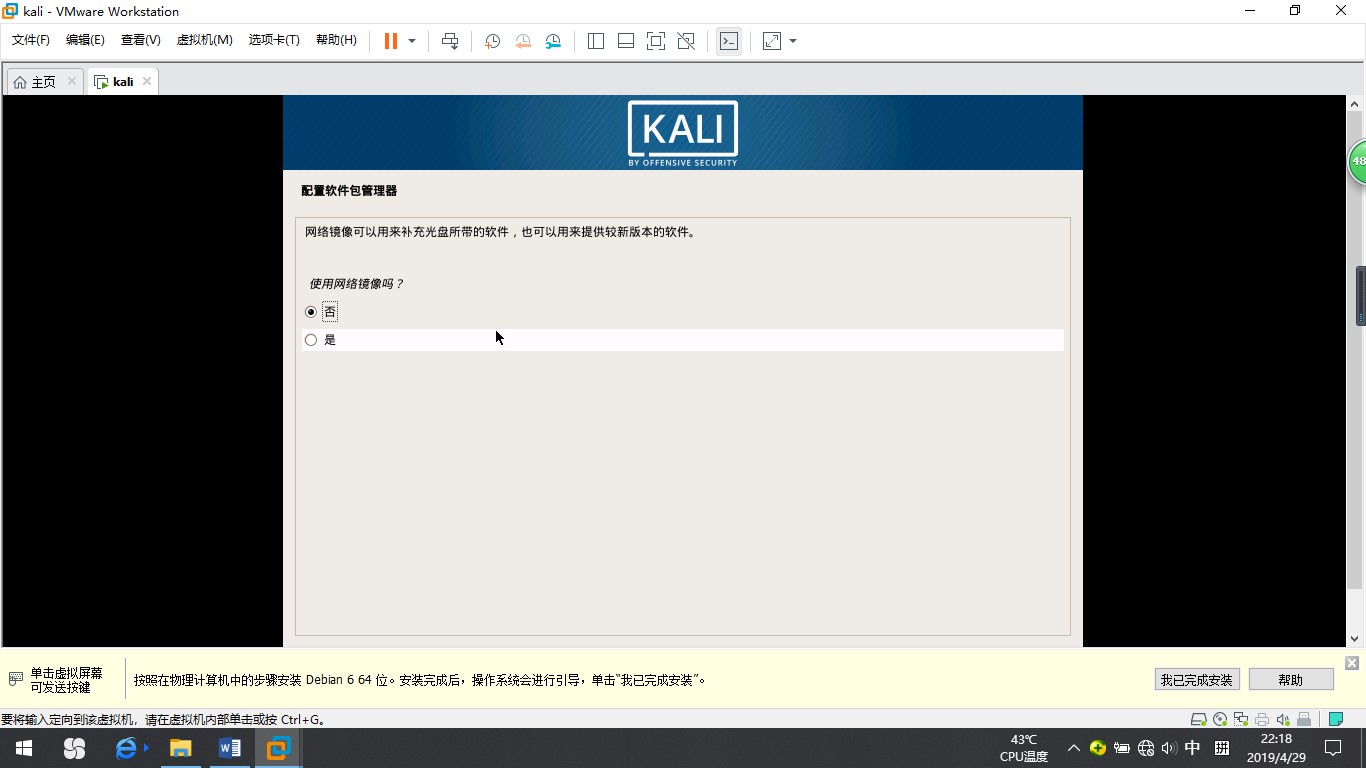Open the snapshot manager
The image size is (1366, 768).
point(553,41)
